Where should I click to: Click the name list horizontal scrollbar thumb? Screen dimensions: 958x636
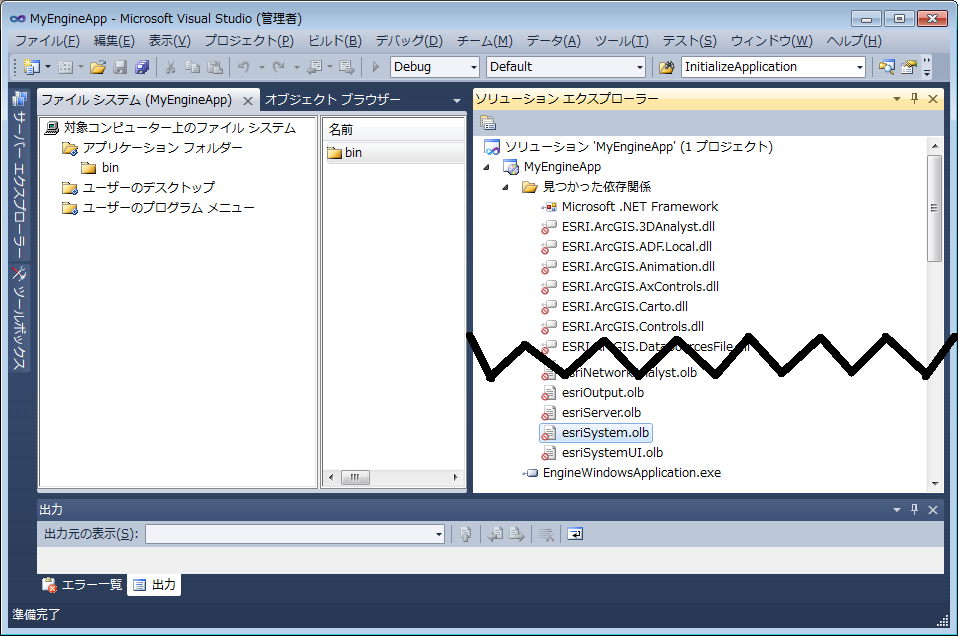click(355, 477)
